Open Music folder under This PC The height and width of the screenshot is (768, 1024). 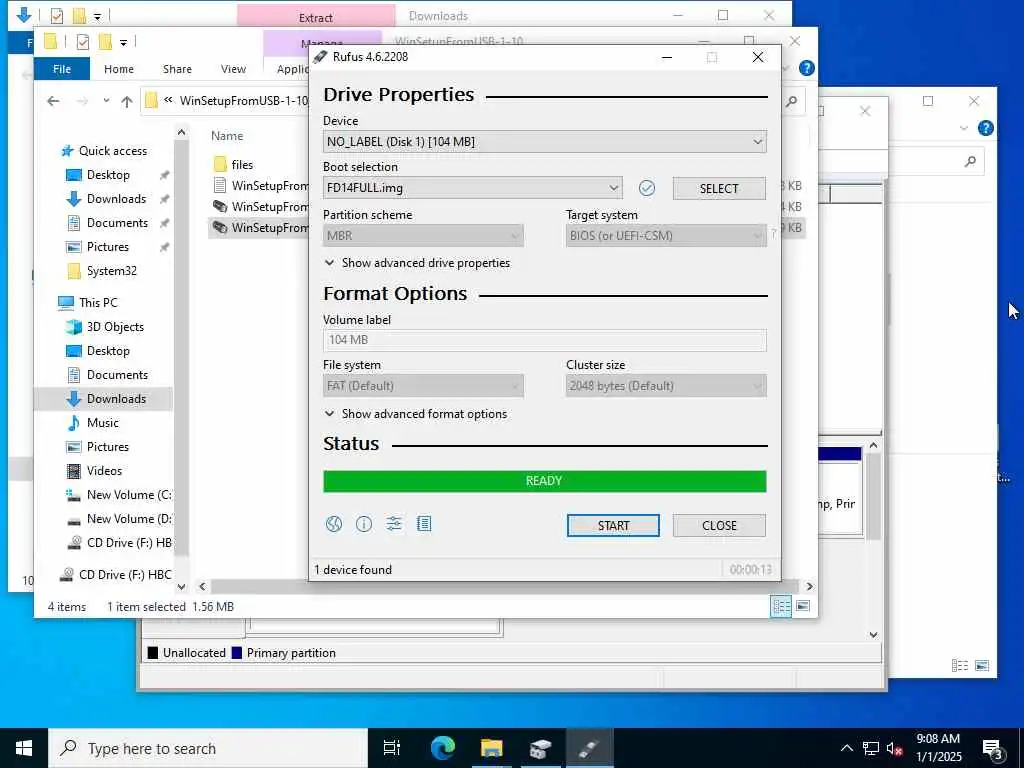point(103,423)
